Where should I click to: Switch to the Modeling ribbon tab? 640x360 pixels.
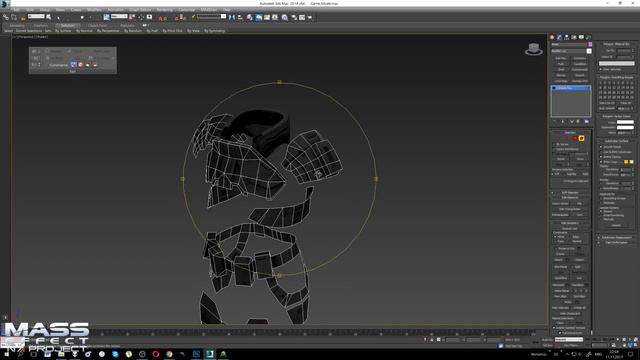click(x=17, y=25)
